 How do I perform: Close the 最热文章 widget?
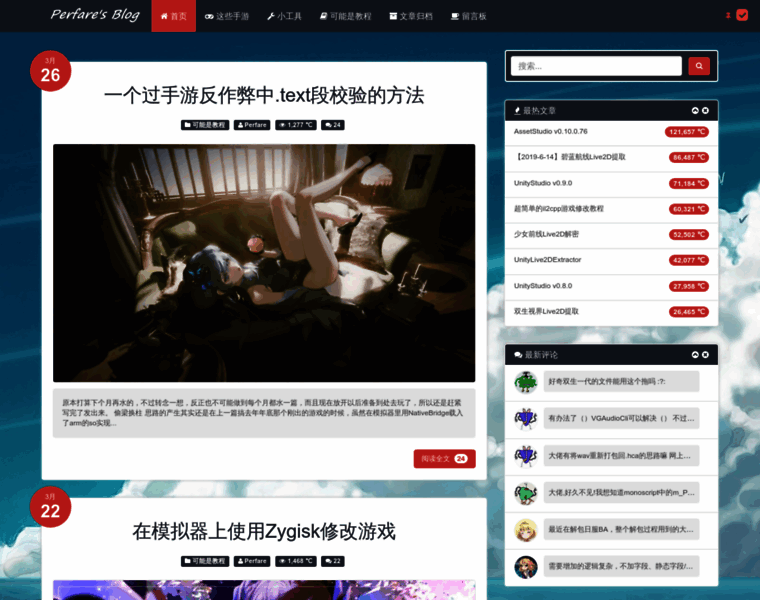[x=705, y=111]
